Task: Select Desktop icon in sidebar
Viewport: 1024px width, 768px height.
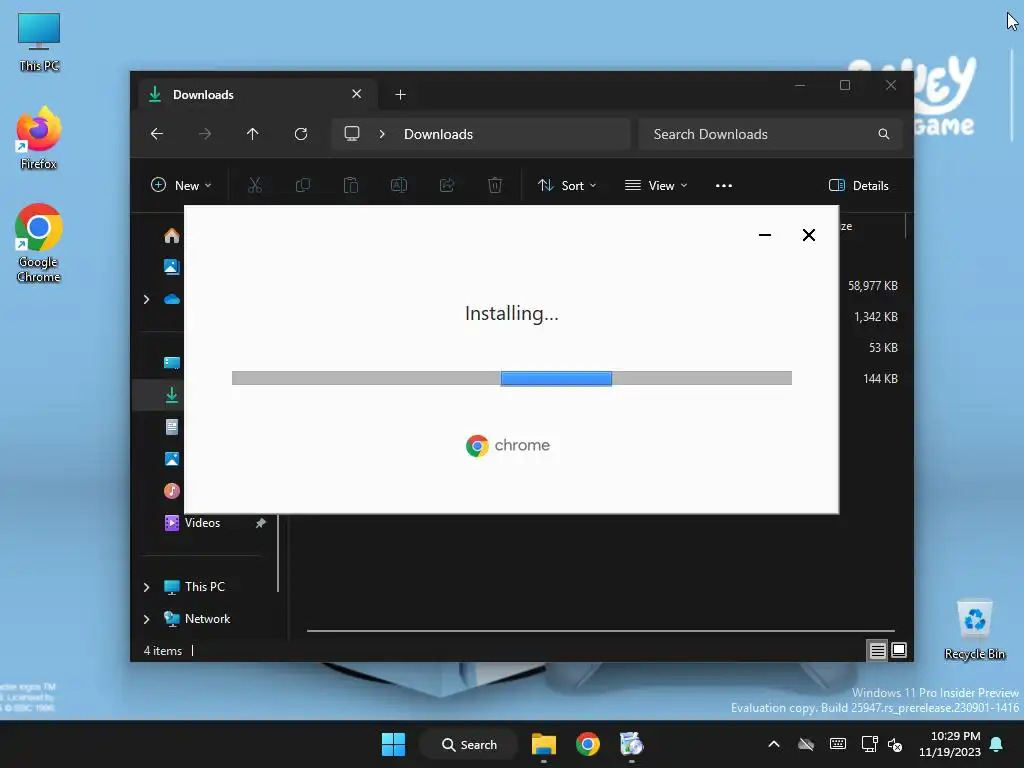Action: [x=172, y=362]
